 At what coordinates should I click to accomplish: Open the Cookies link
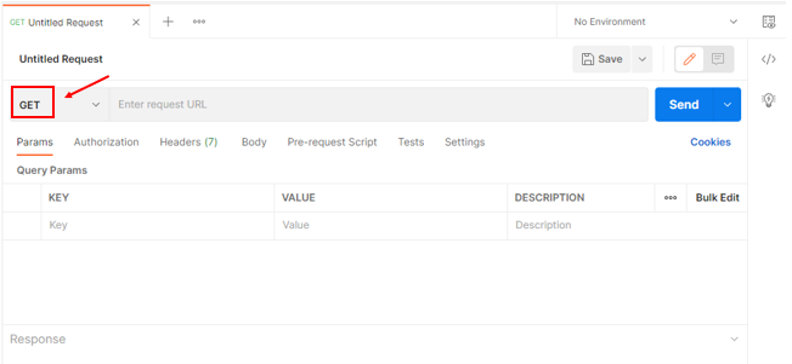pyautogui.click(x=710, y=142)
